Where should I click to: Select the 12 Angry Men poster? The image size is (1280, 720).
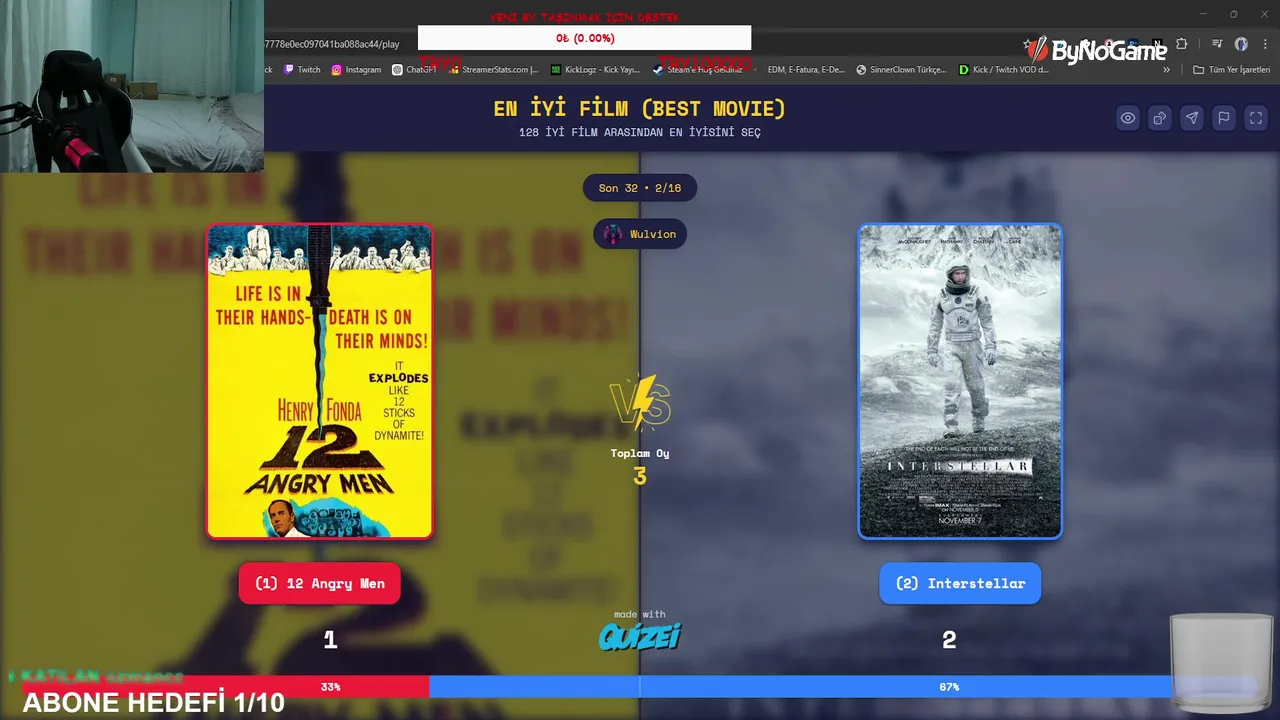[320, 381]
